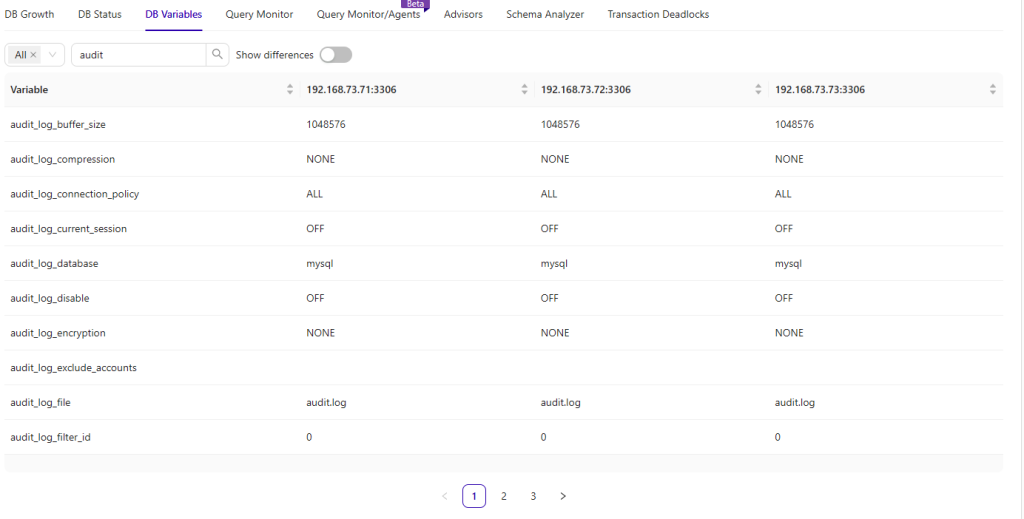Open the DB Status tab
This screenshot has width=1024, height=519.
100,15
